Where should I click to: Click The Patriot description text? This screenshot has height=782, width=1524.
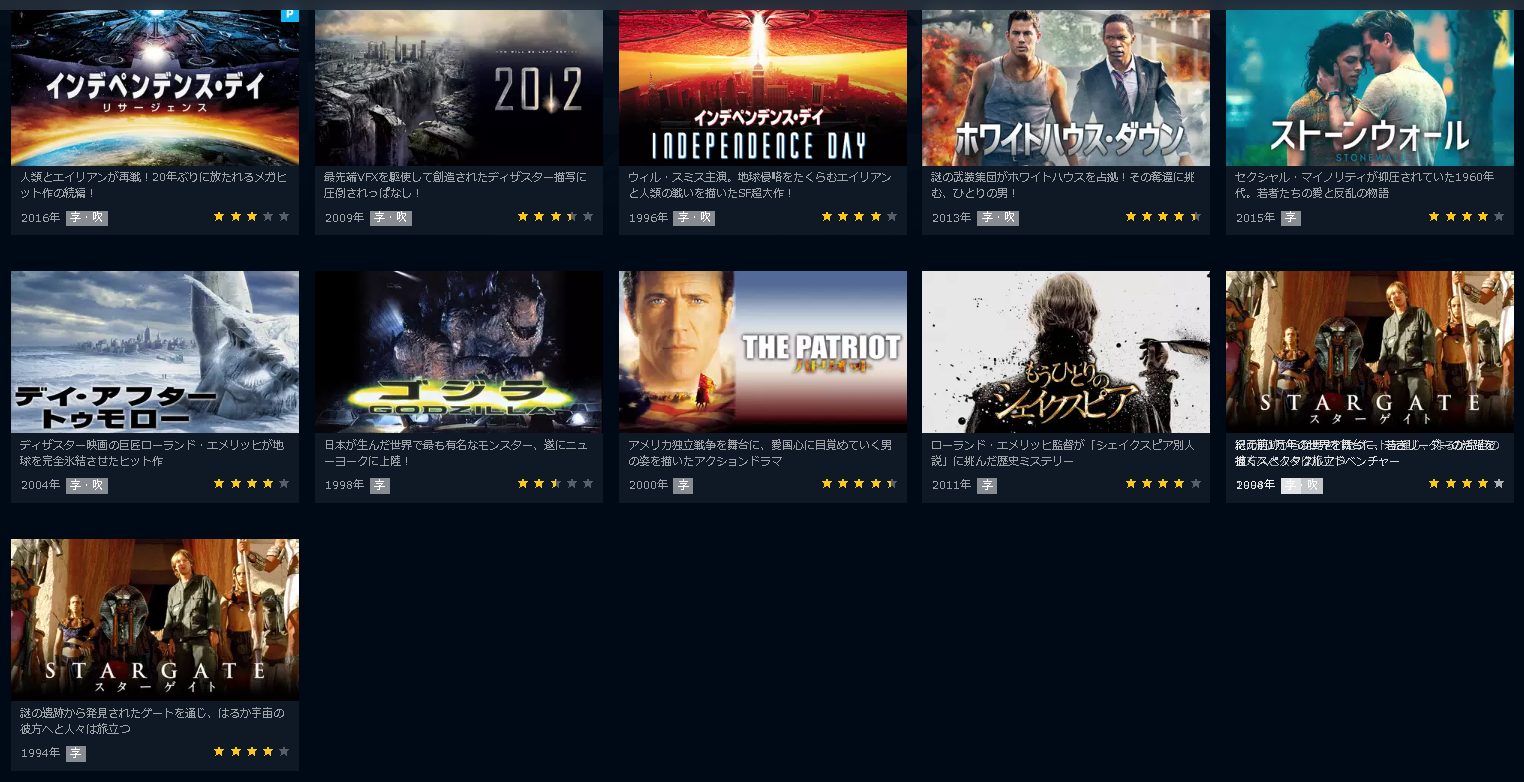coord(759,453)
